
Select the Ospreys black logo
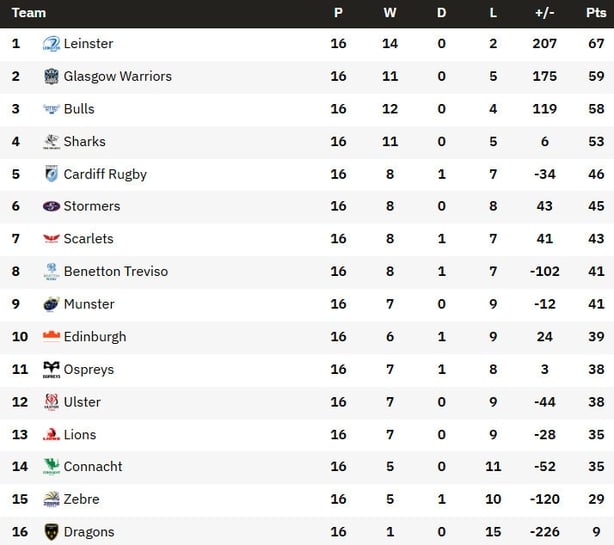pyautogui.click(x=51, y=370)
